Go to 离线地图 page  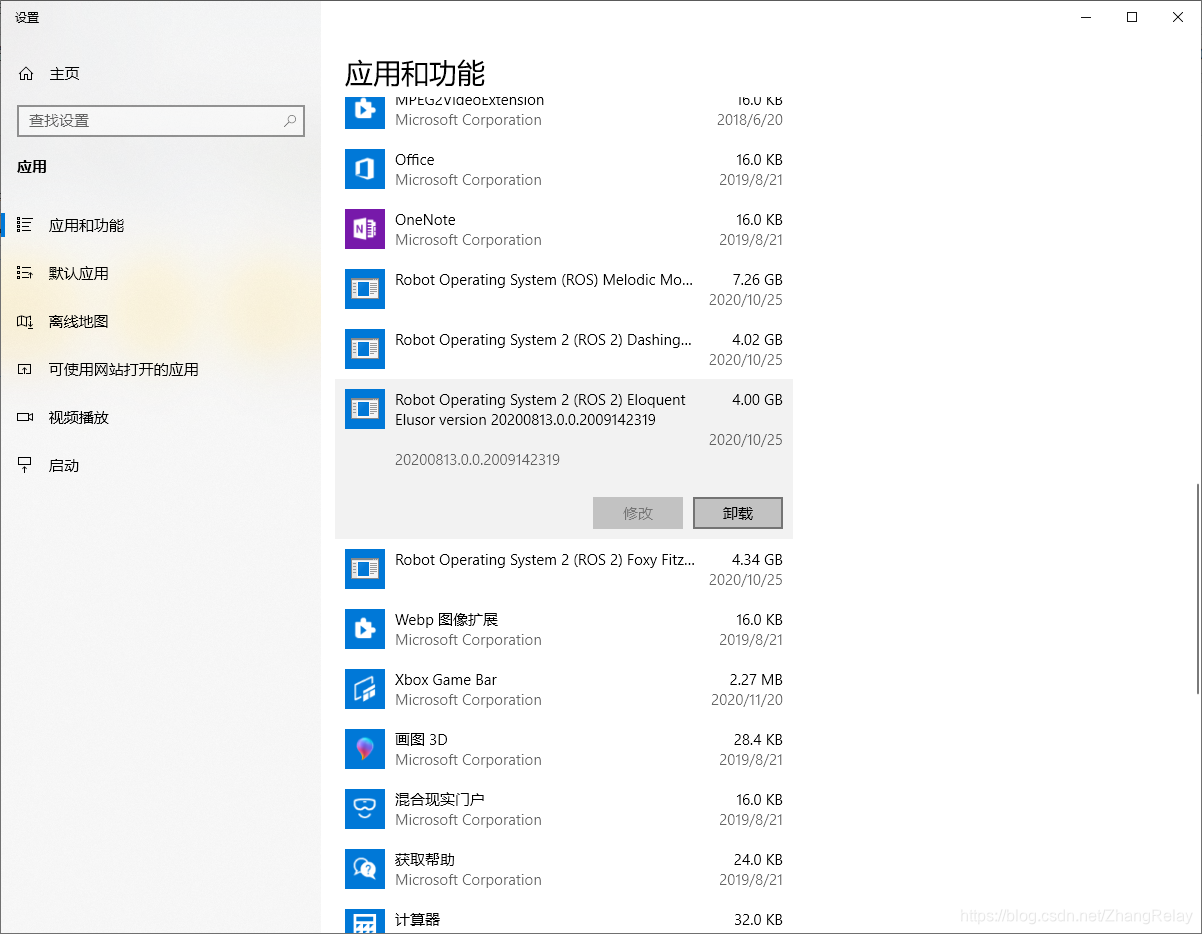point(160,321)
